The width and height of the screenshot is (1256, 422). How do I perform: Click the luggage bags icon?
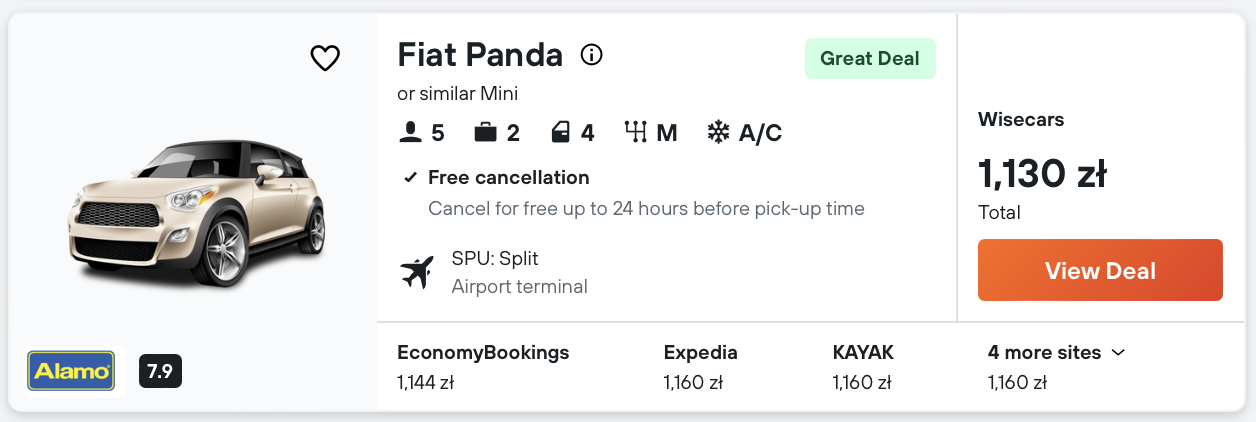(x=486, y=132)
